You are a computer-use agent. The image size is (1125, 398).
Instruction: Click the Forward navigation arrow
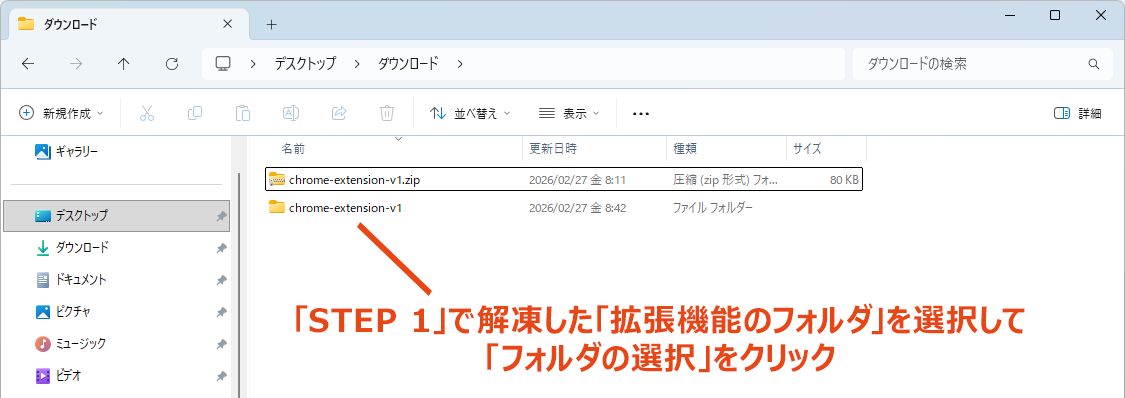[75, 64]
